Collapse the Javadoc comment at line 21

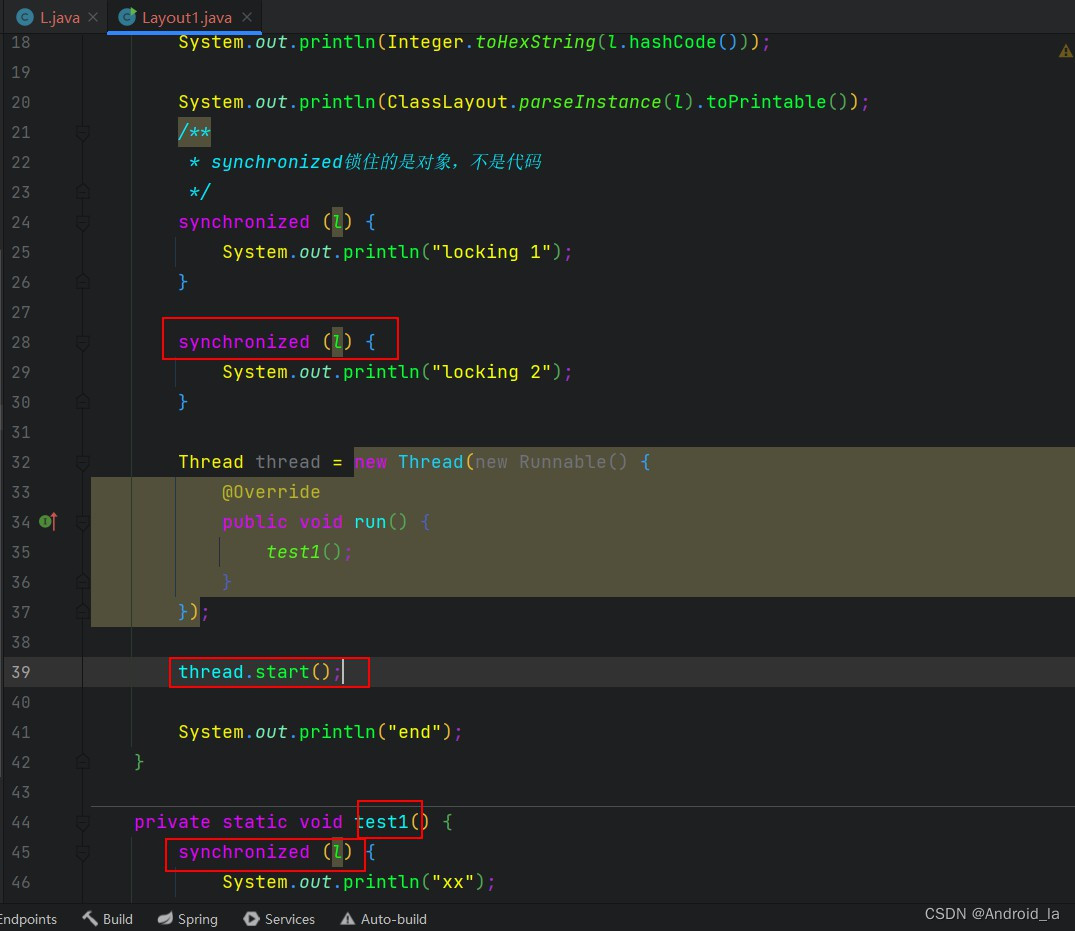click(83, 132)
